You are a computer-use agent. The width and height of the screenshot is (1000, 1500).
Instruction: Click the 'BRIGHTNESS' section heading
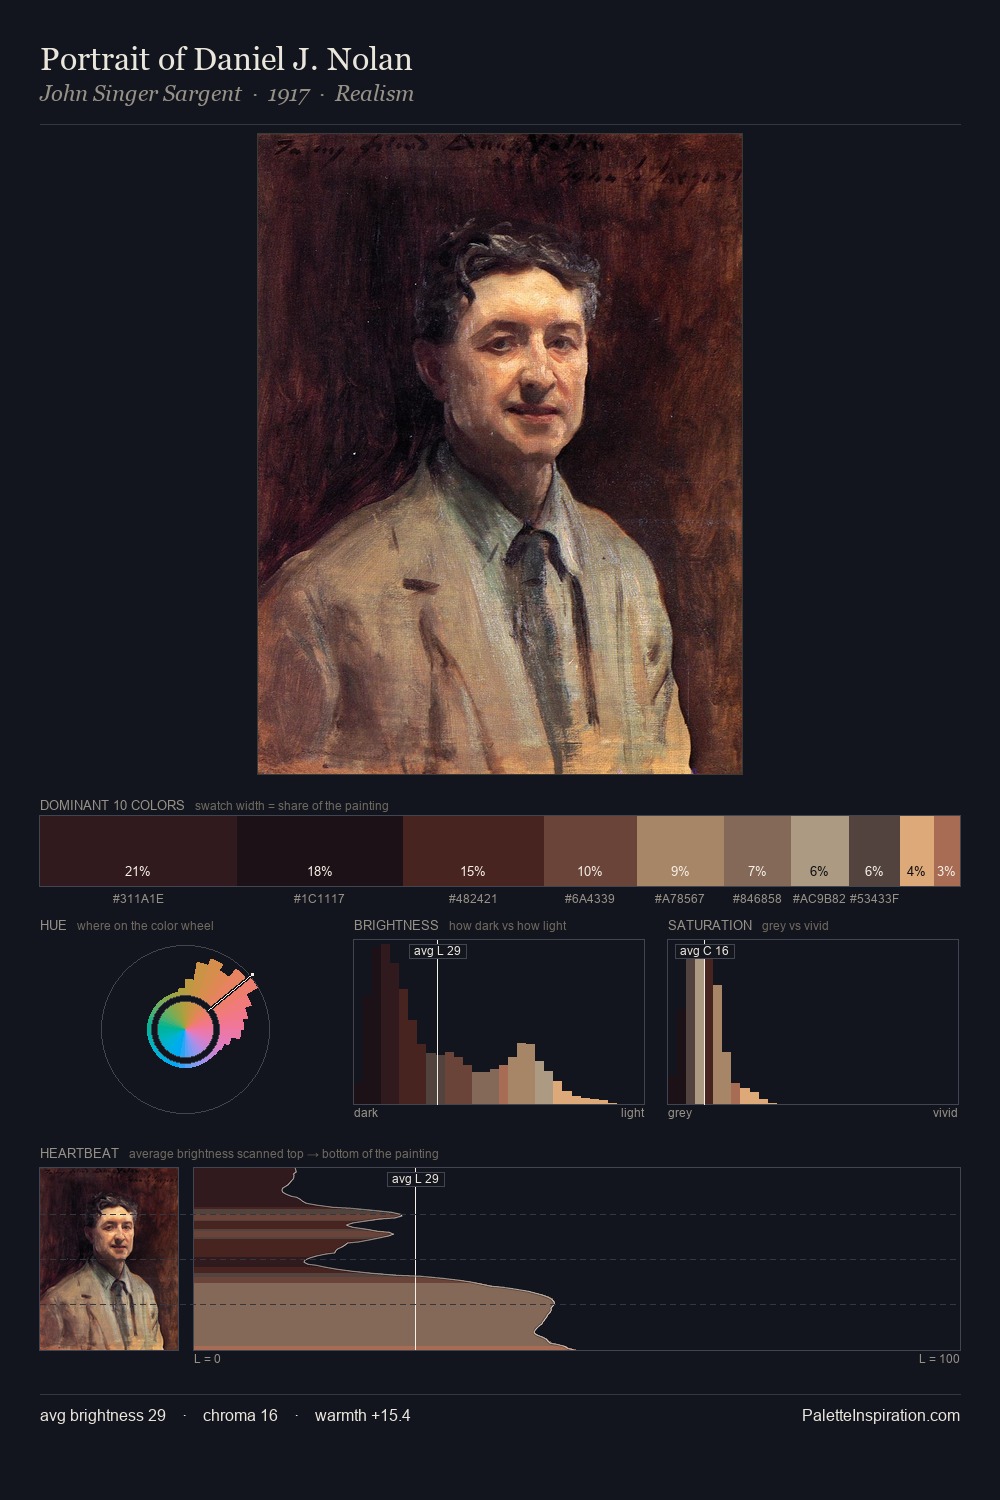396,925
